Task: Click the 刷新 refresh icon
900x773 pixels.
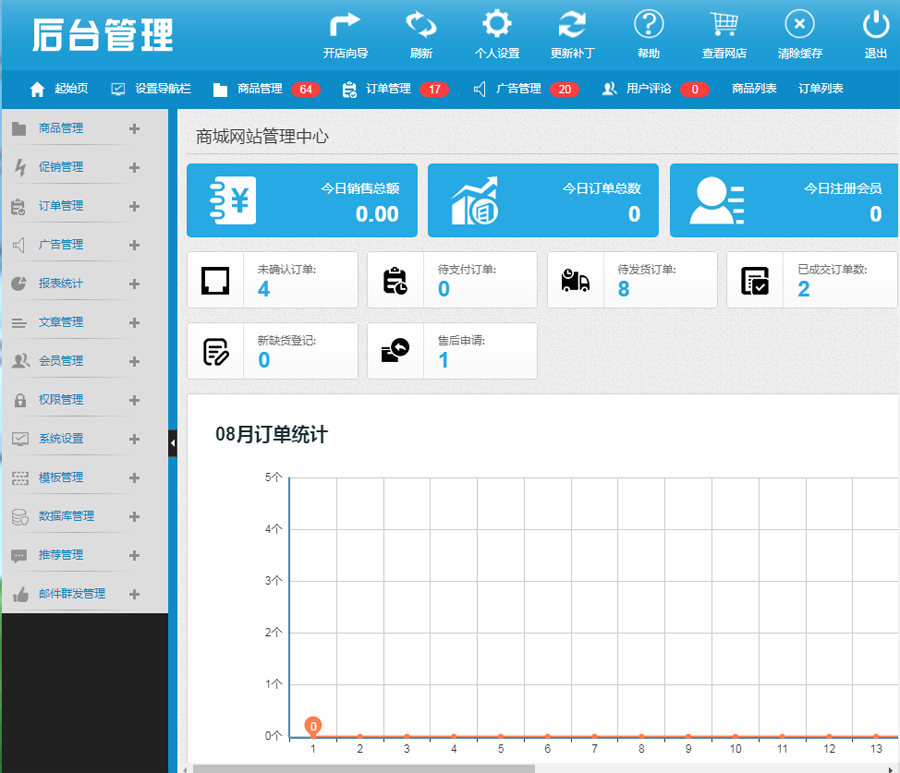Action: 421,25
